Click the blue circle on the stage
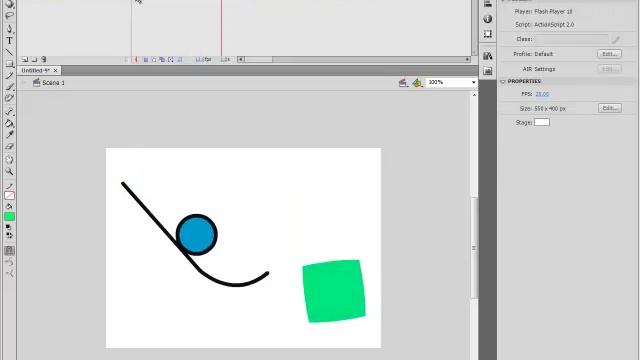The width and height of the screenshot is (640, 360). [x=197, y=235]
